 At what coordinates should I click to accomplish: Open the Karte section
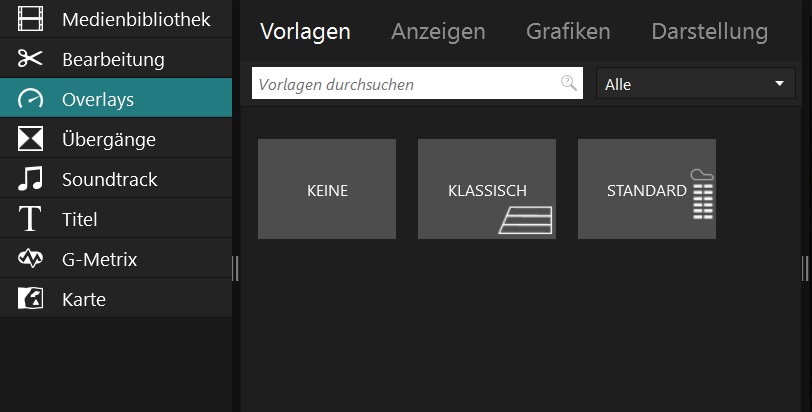coord(116,298)
